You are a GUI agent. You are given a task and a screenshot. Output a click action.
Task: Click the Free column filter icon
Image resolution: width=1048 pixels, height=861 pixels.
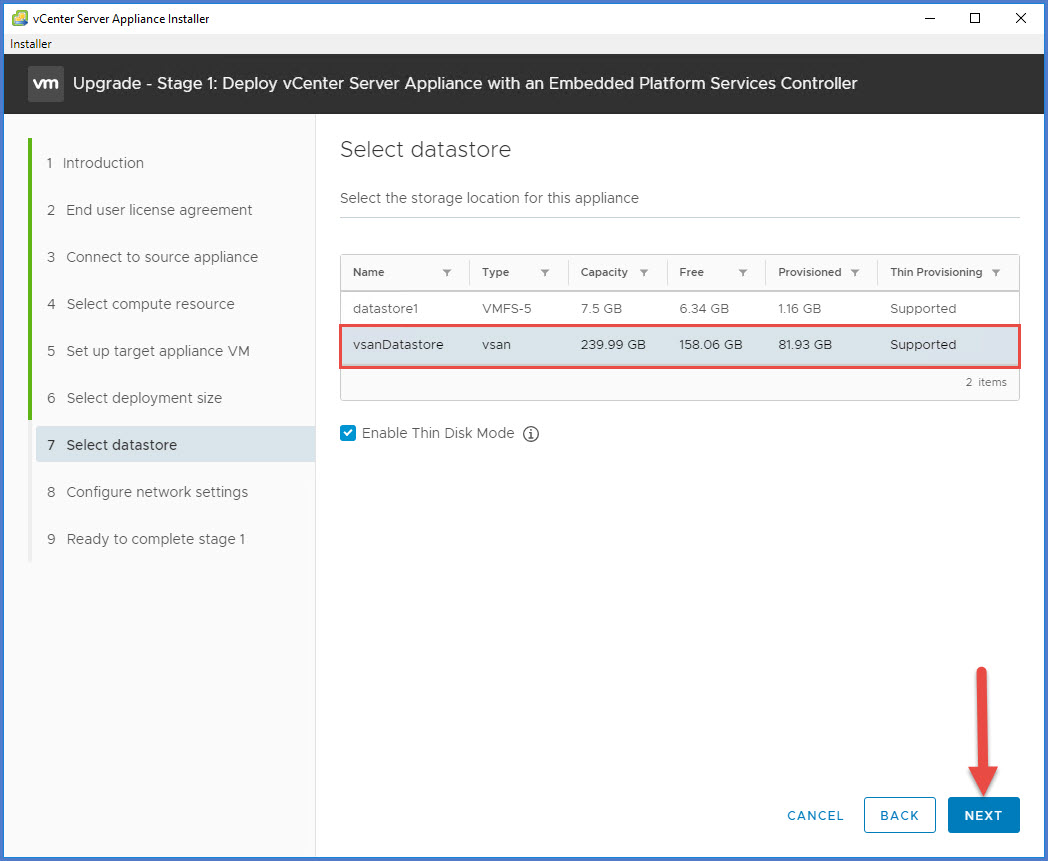tap(743, 273)
